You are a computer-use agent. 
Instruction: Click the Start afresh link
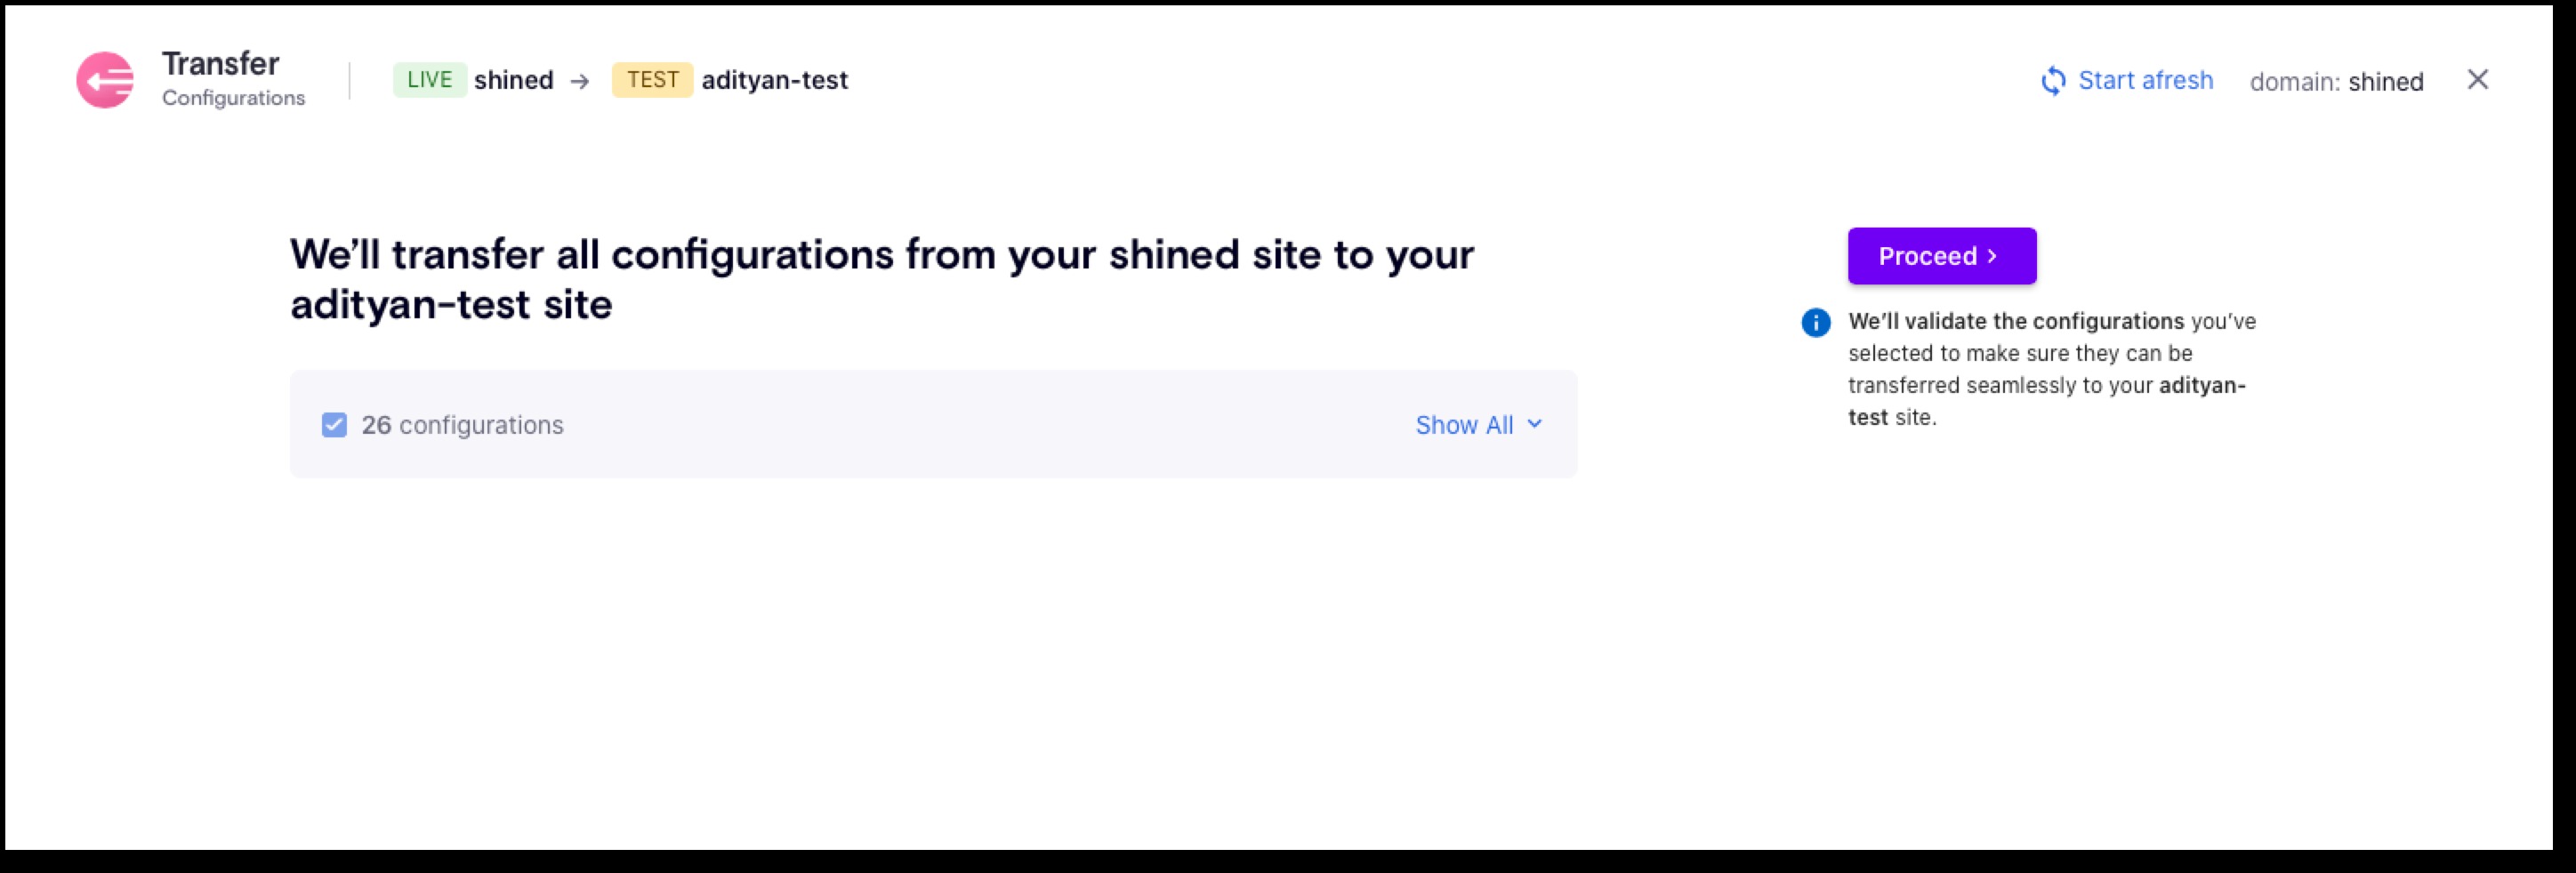pos(2145,80)
